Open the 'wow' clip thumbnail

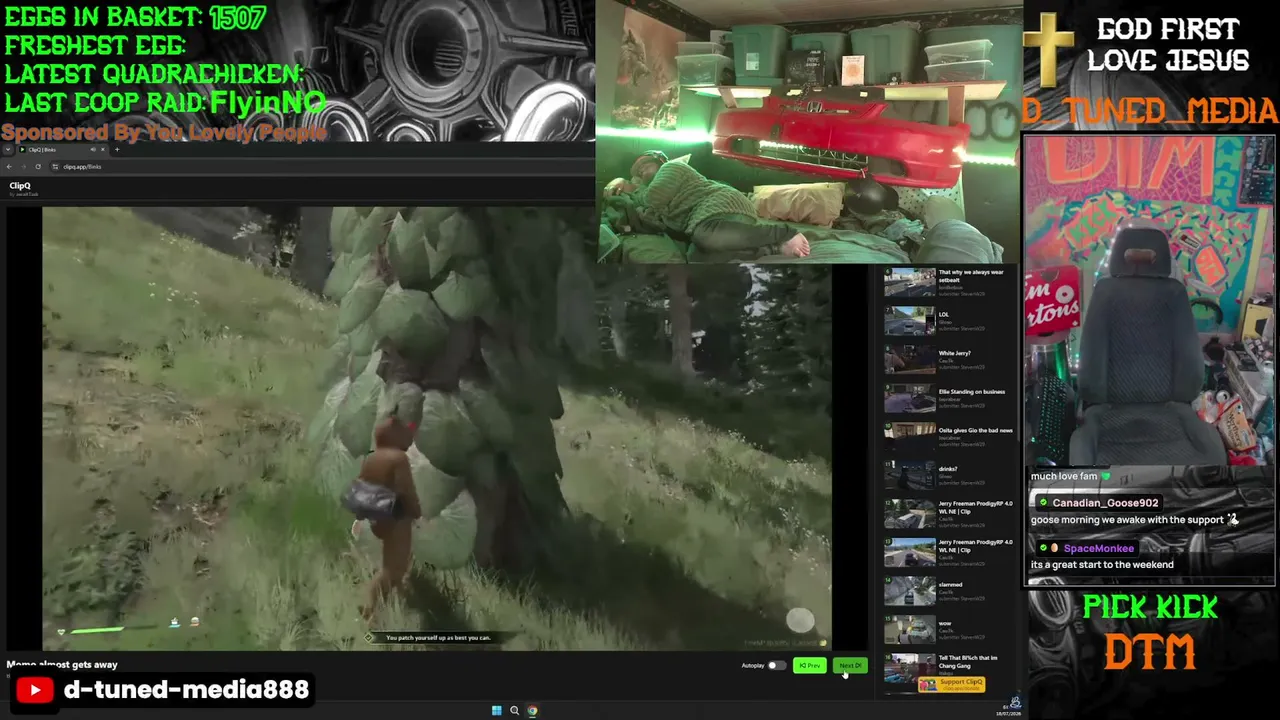tap(909, 630)
